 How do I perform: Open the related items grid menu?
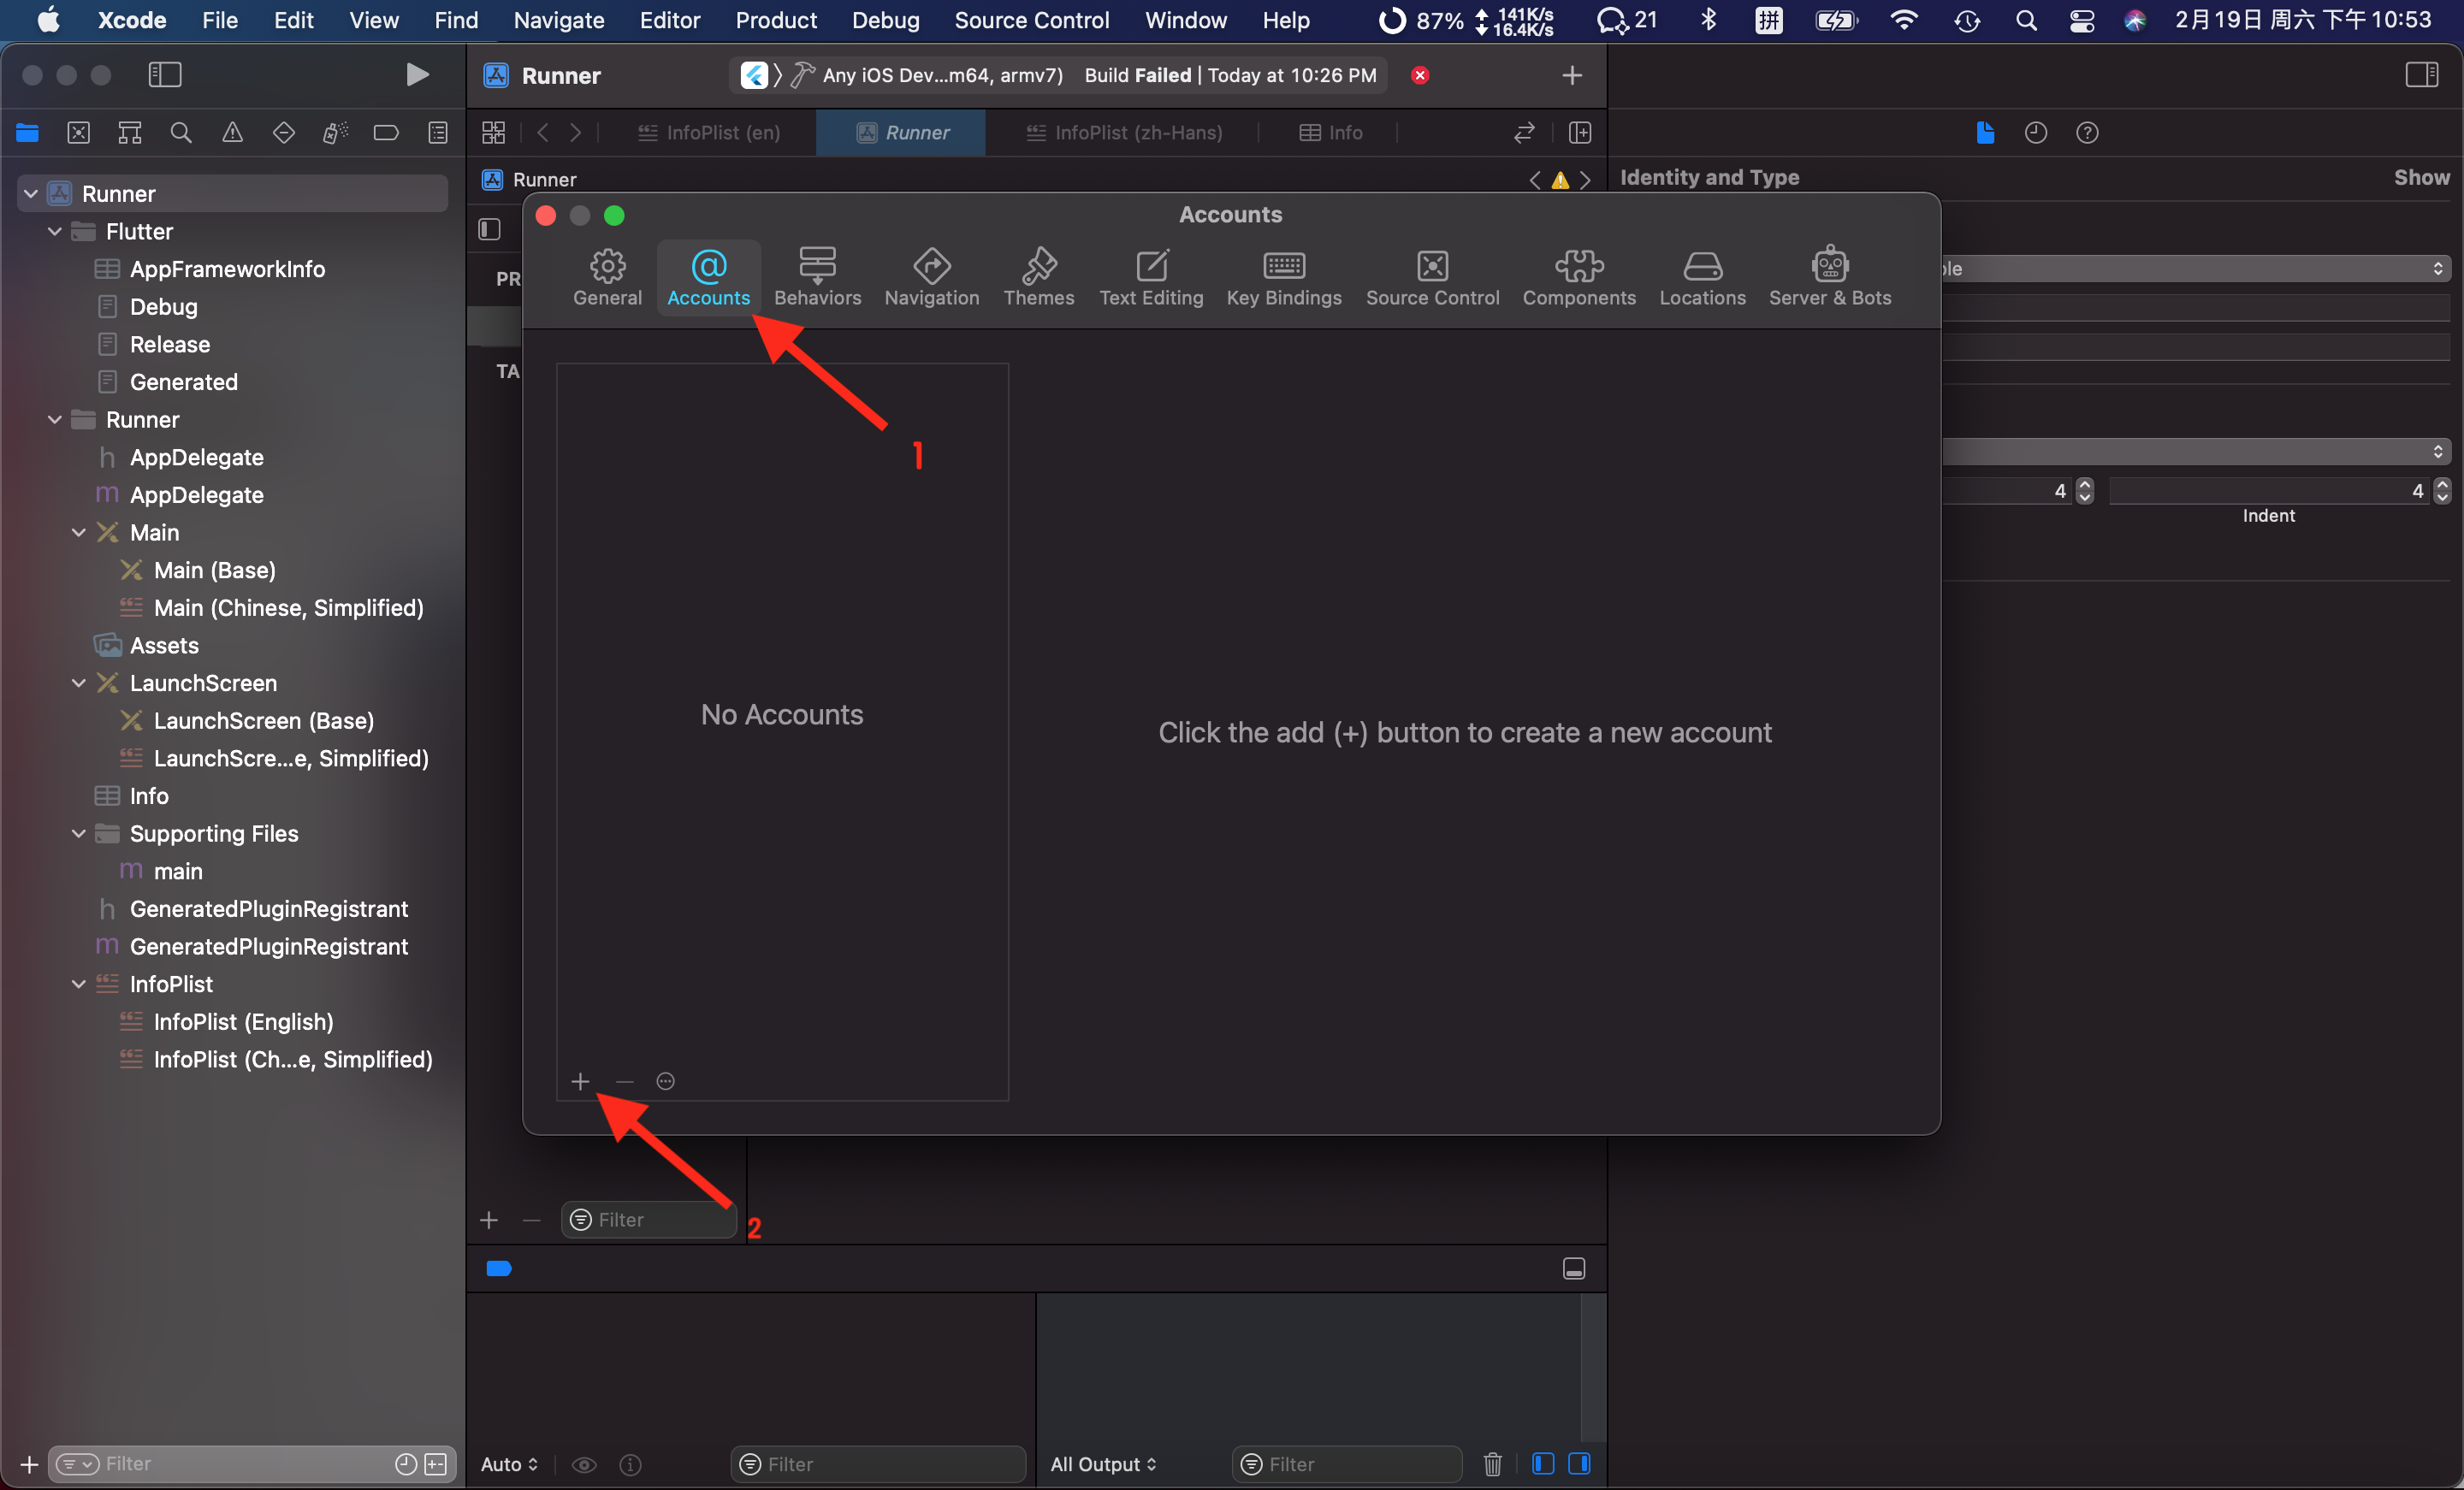coord(494,132)
